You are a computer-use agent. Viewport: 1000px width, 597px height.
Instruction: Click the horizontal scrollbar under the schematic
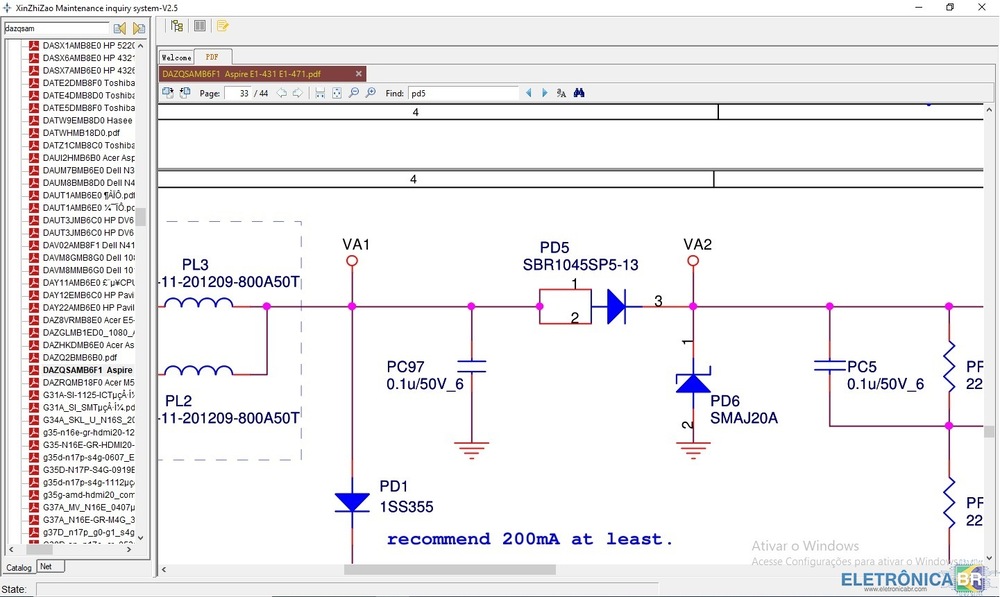coord(450,570)
